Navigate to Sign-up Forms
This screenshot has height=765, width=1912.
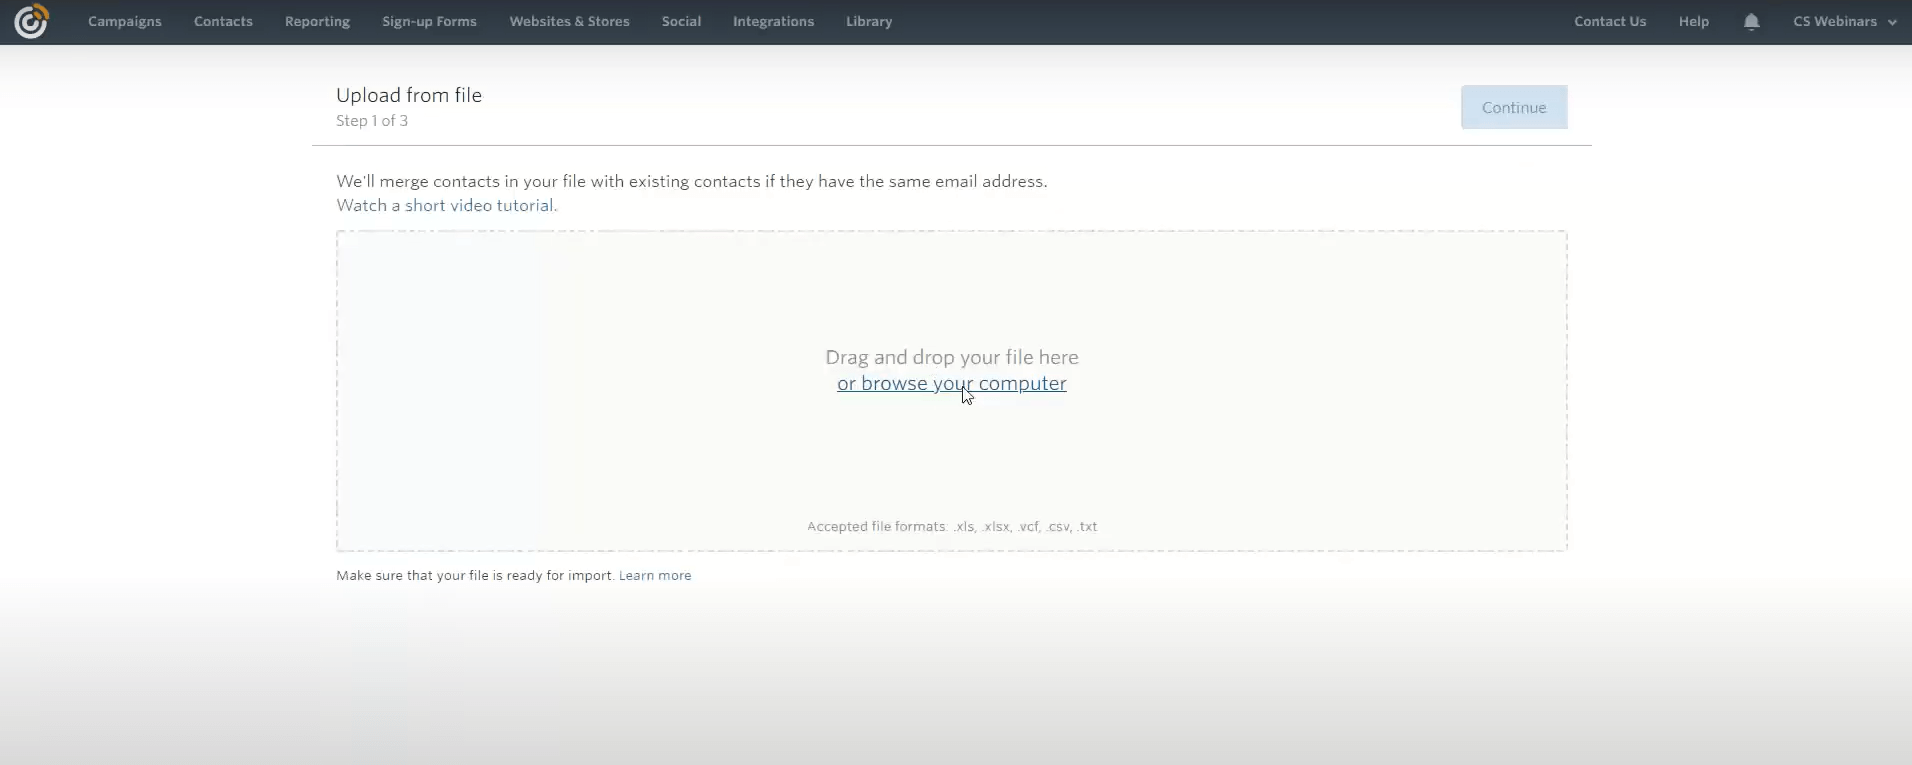click(x=429, y=22)
